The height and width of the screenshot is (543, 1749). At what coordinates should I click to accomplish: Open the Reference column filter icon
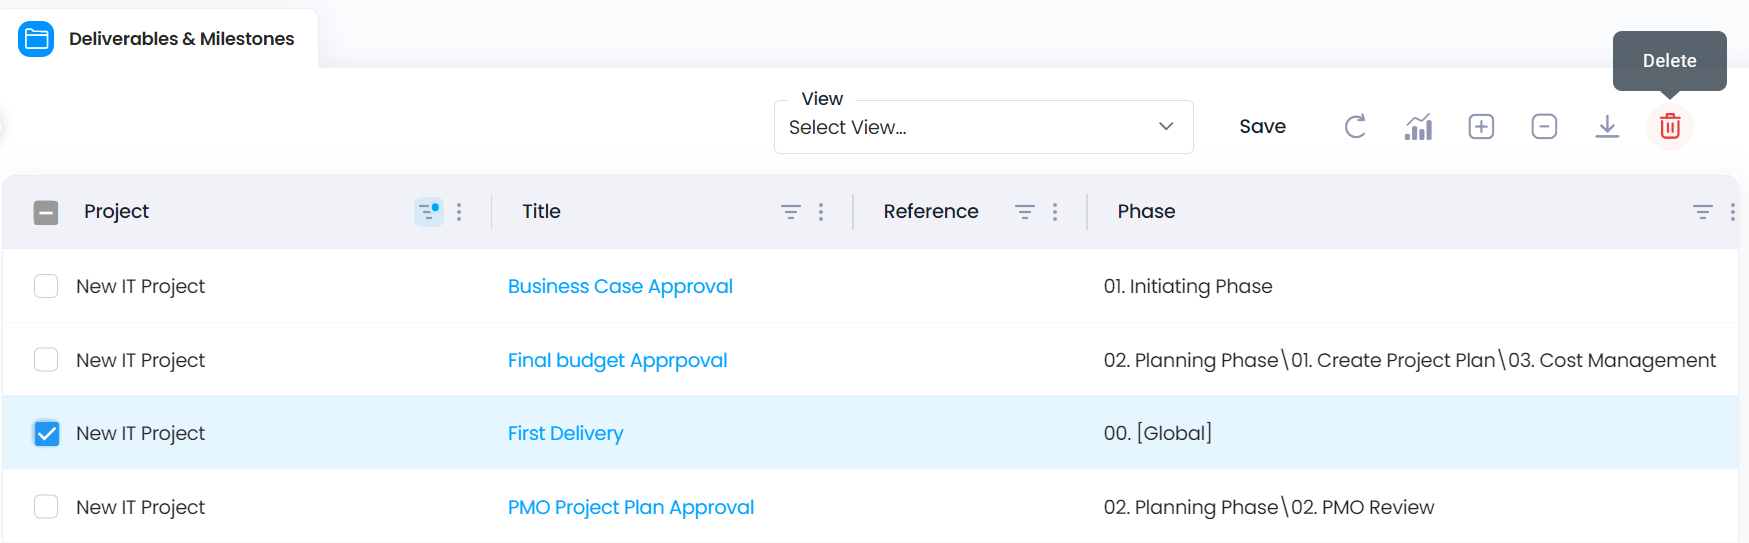pyautogui.click(x=1024, y=212)
